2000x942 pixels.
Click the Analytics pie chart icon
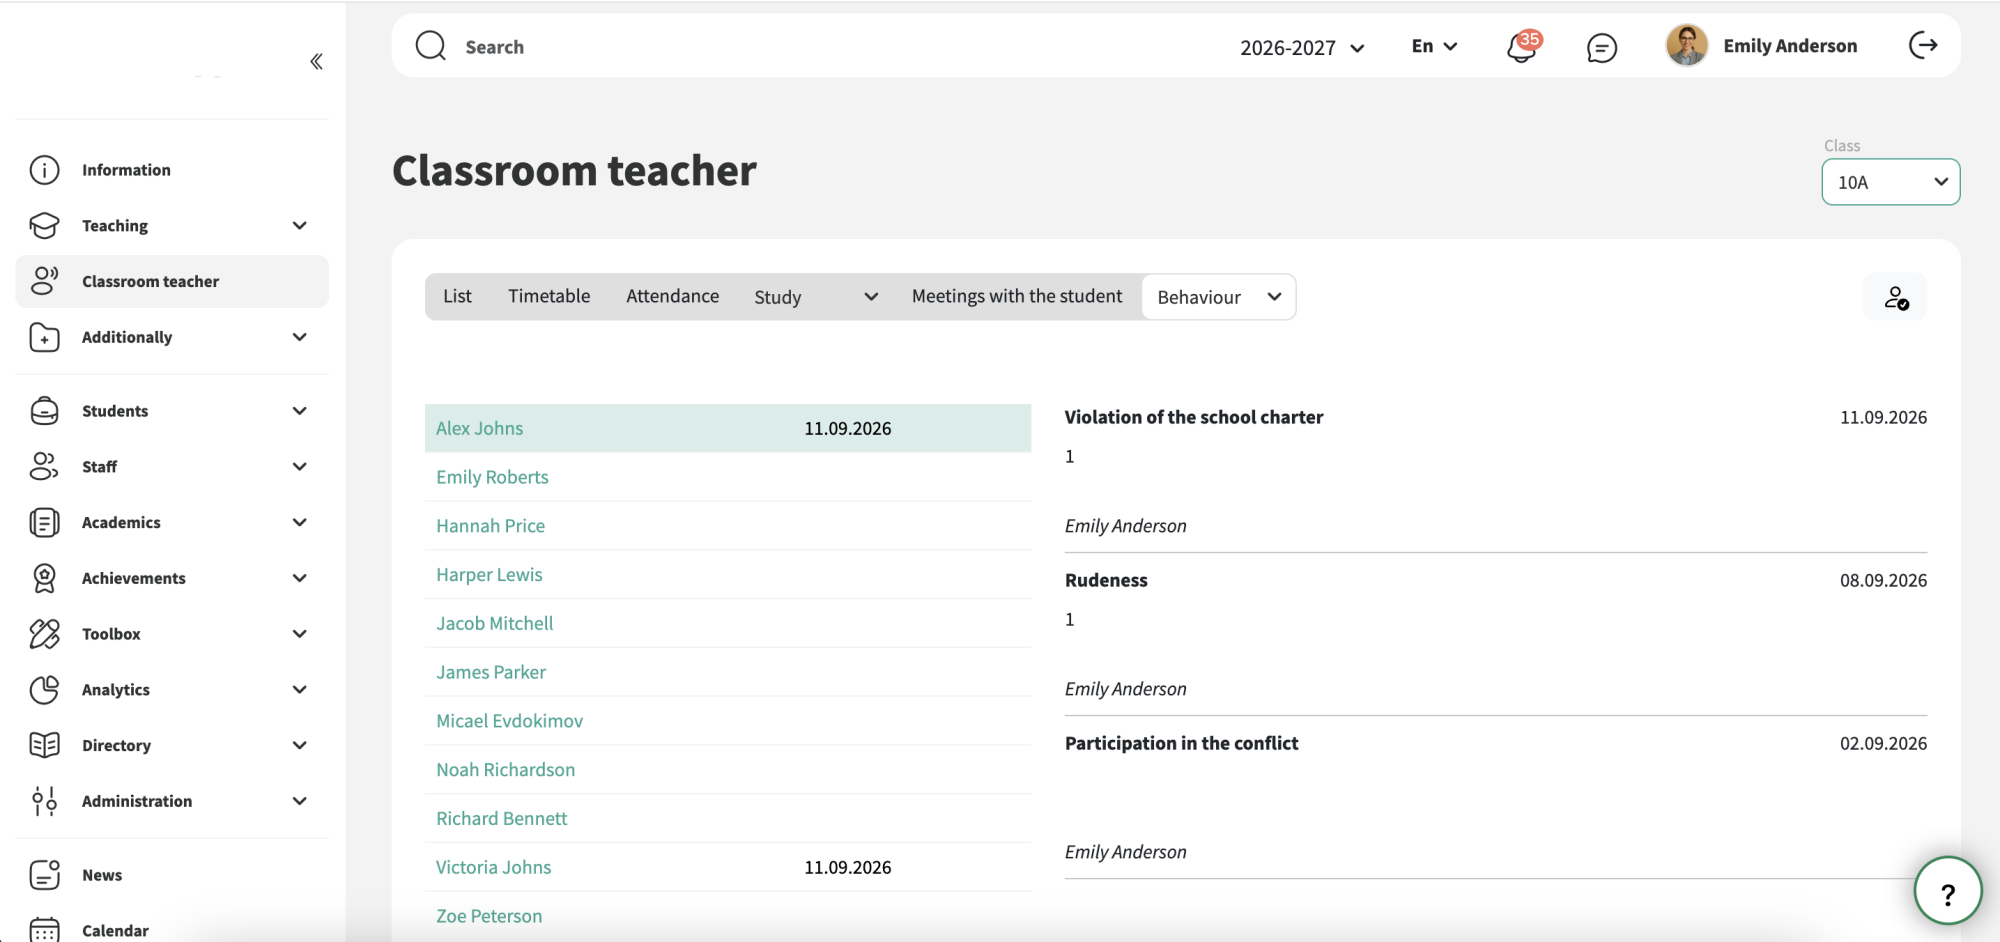[45, 690]
